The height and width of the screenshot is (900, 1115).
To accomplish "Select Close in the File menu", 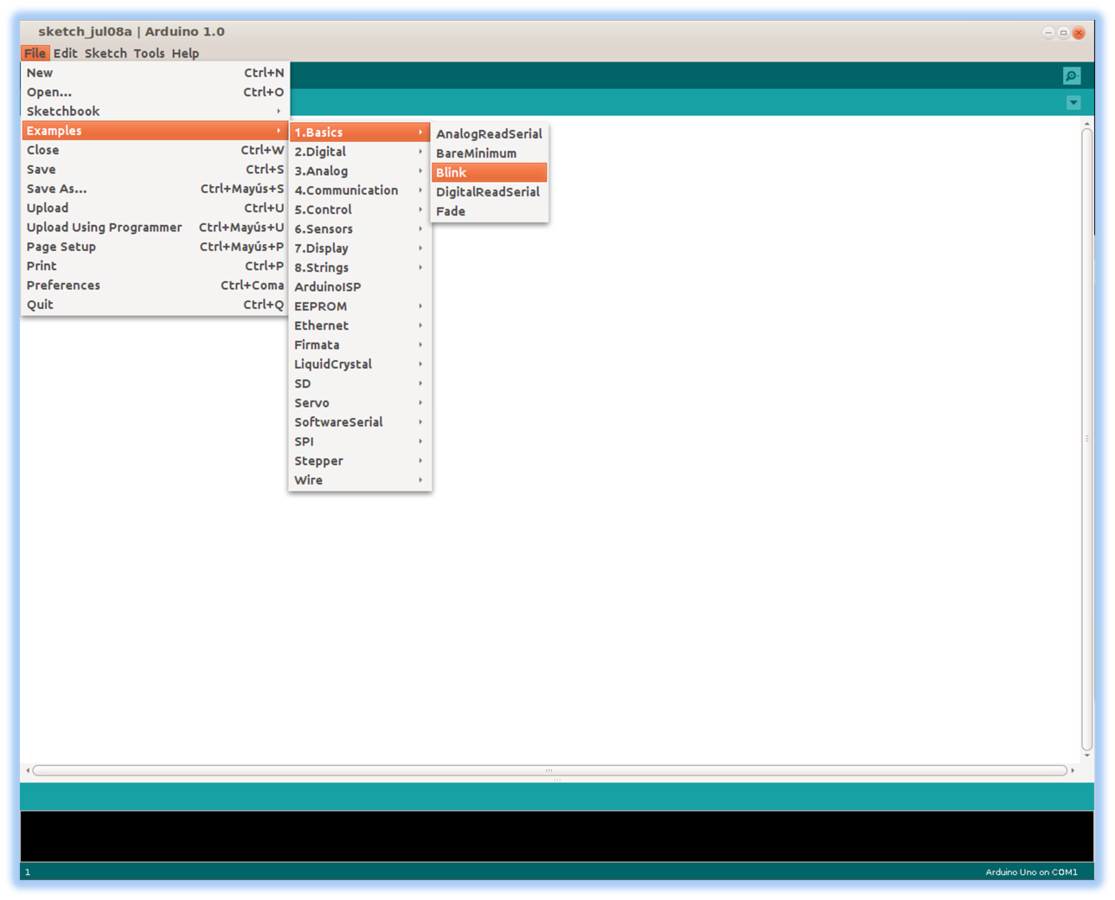I will pos(155,150).
